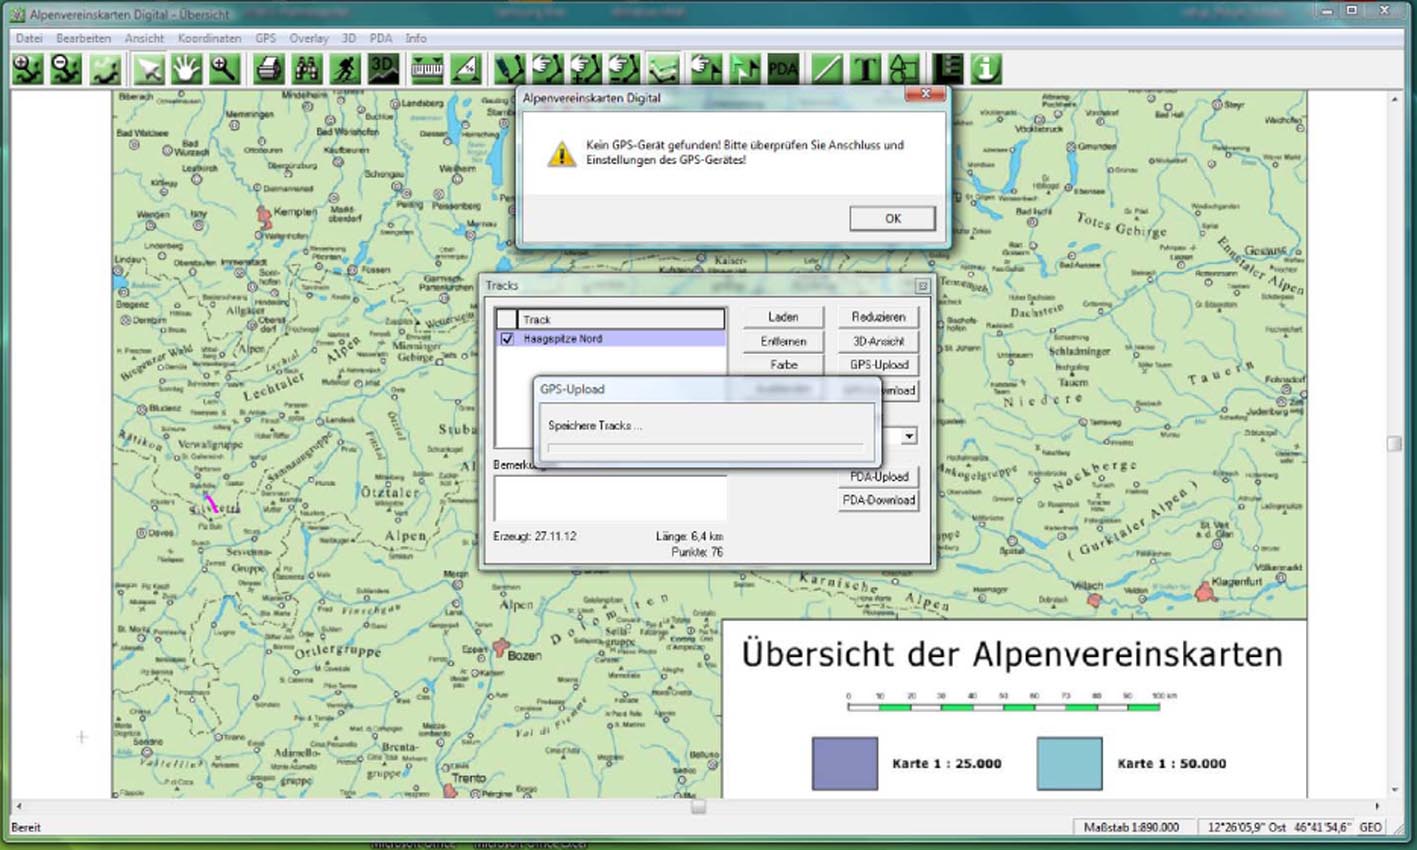1417x850 pixels.
Task: Click the Länge: 6,4 km text
Action: click(x=689, y=537)
